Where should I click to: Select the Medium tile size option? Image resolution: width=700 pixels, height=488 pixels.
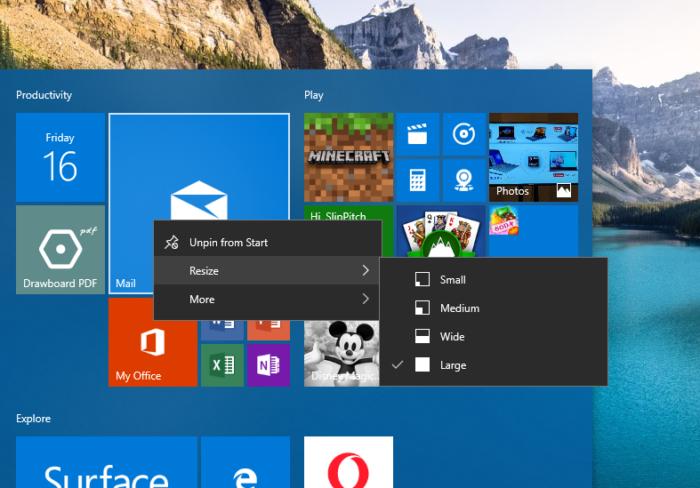coord(459,308)
